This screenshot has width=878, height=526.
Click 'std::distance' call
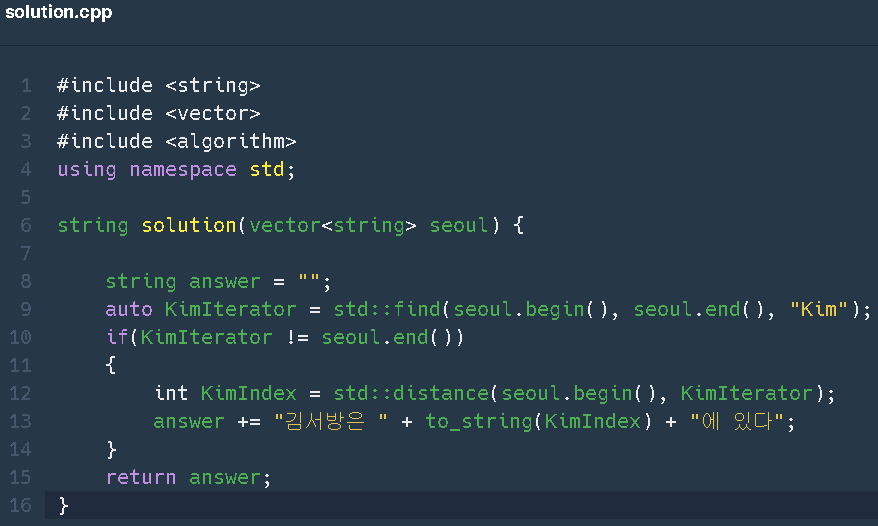pos(411,393)
